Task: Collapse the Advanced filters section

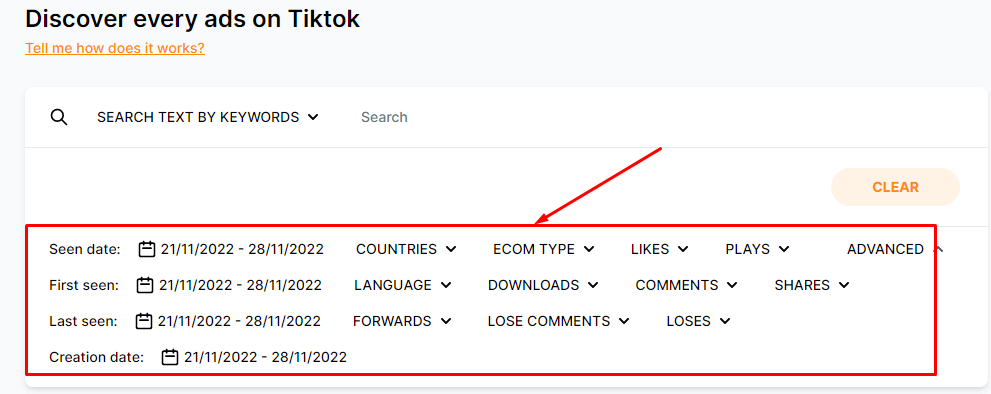Action: (896, 249)
